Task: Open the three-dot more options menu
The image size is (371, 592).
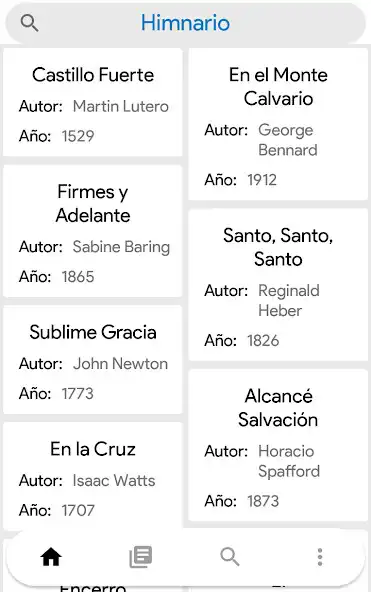Action: [320, 557]
